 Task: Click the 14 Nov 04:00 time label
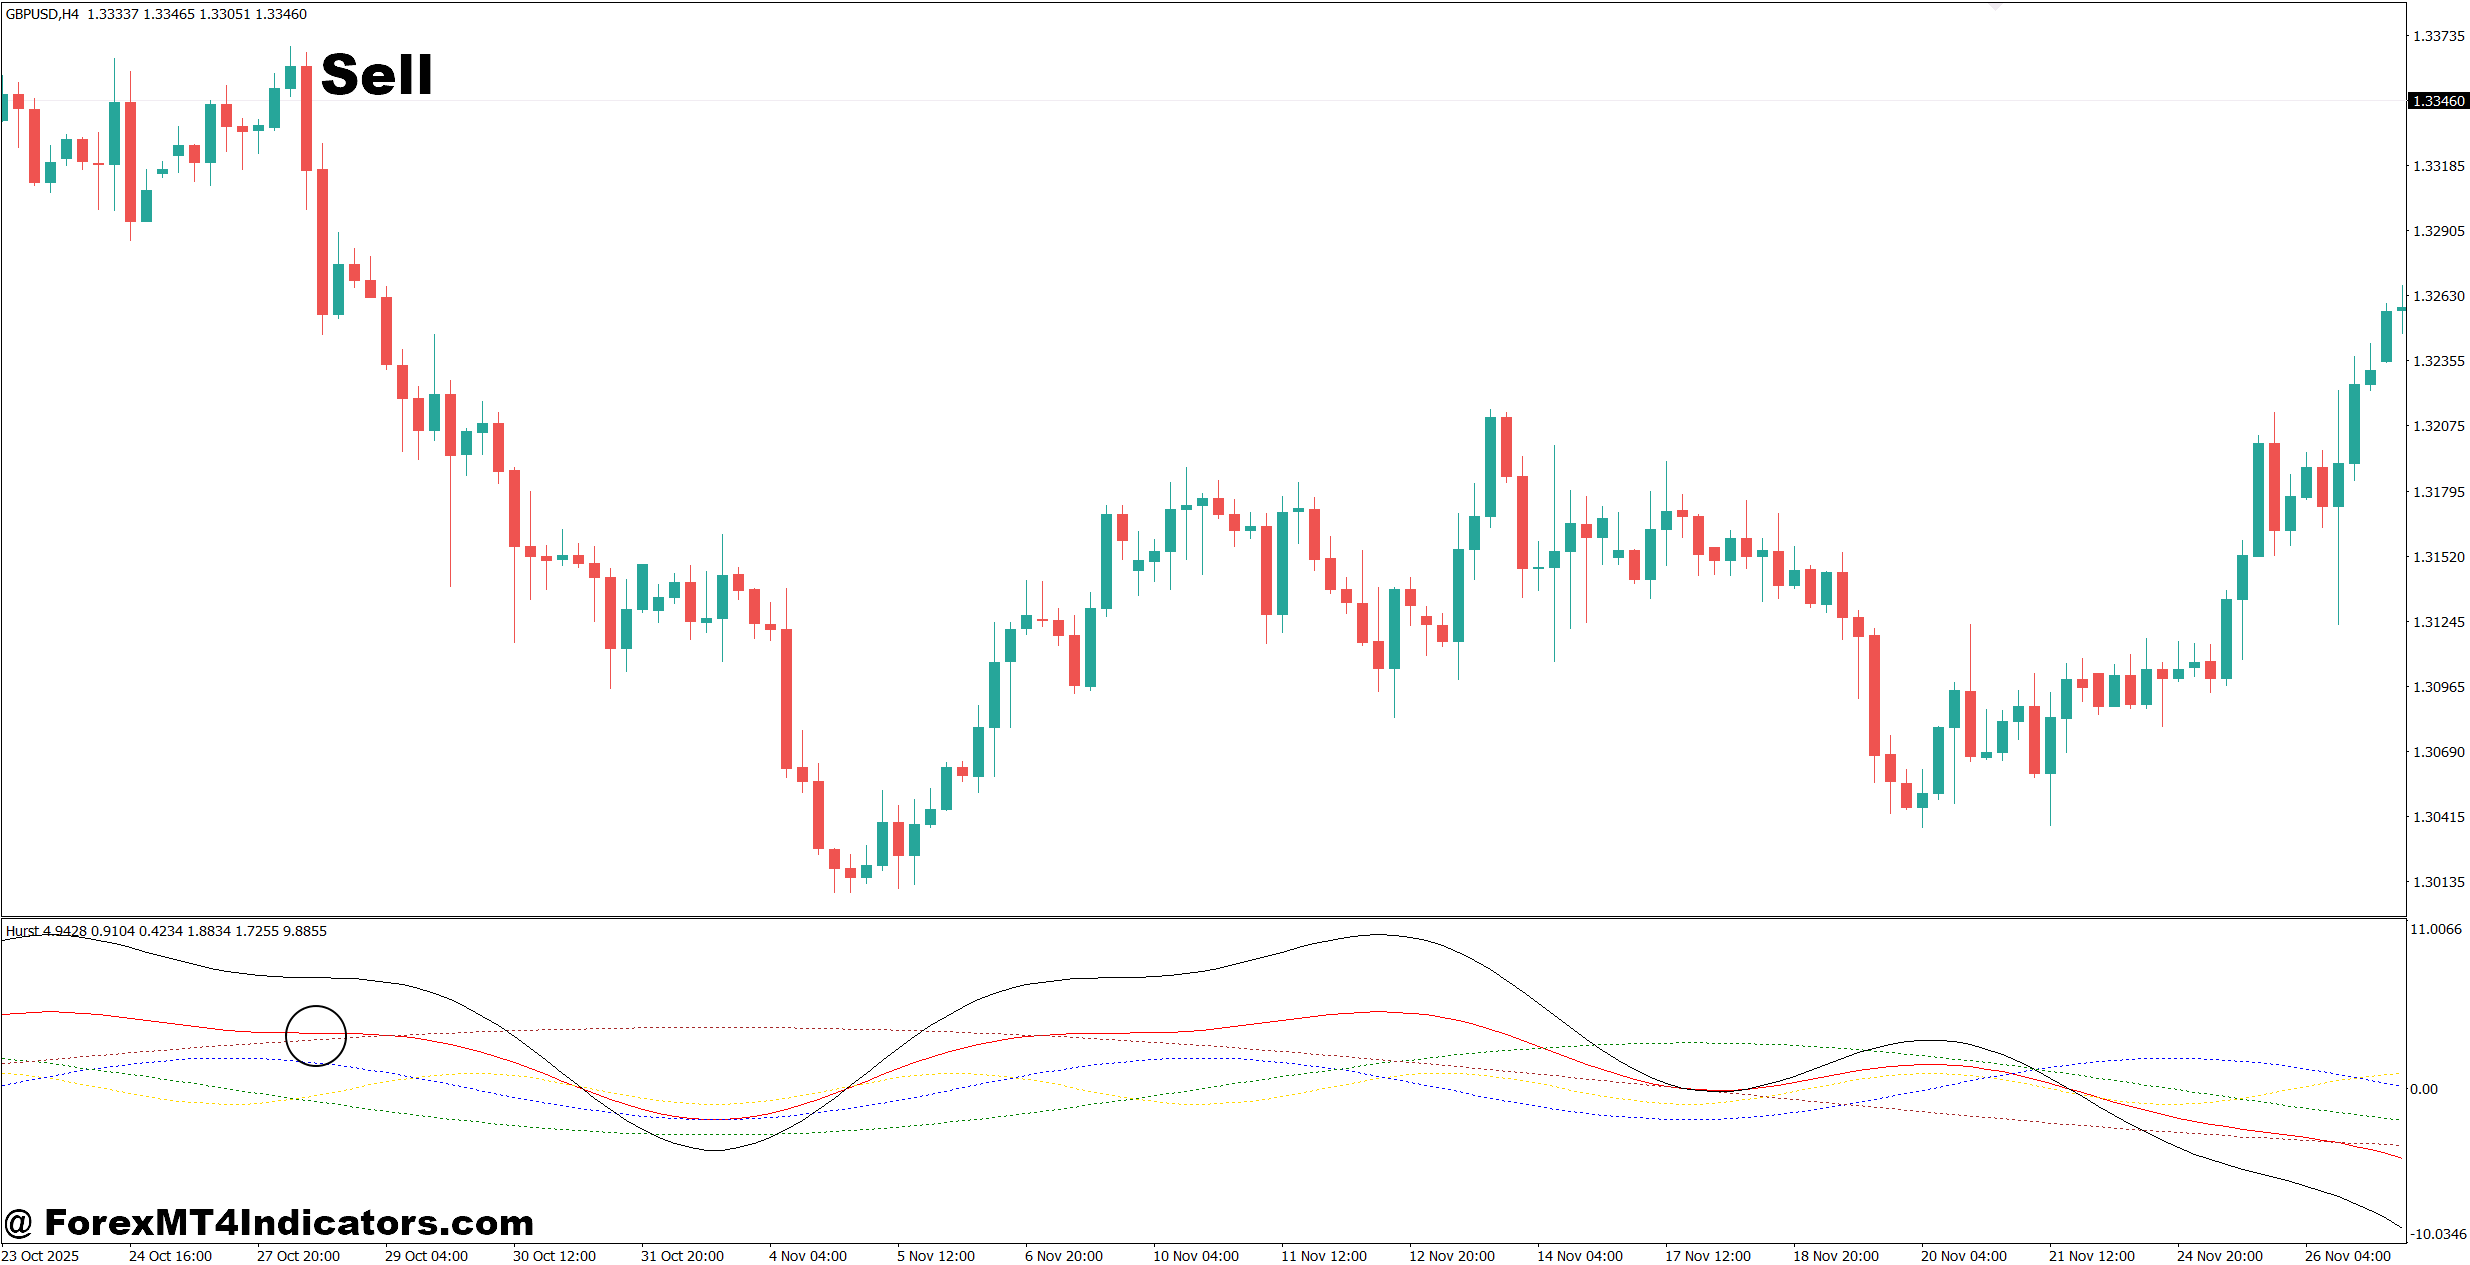pos(1580,1256)
